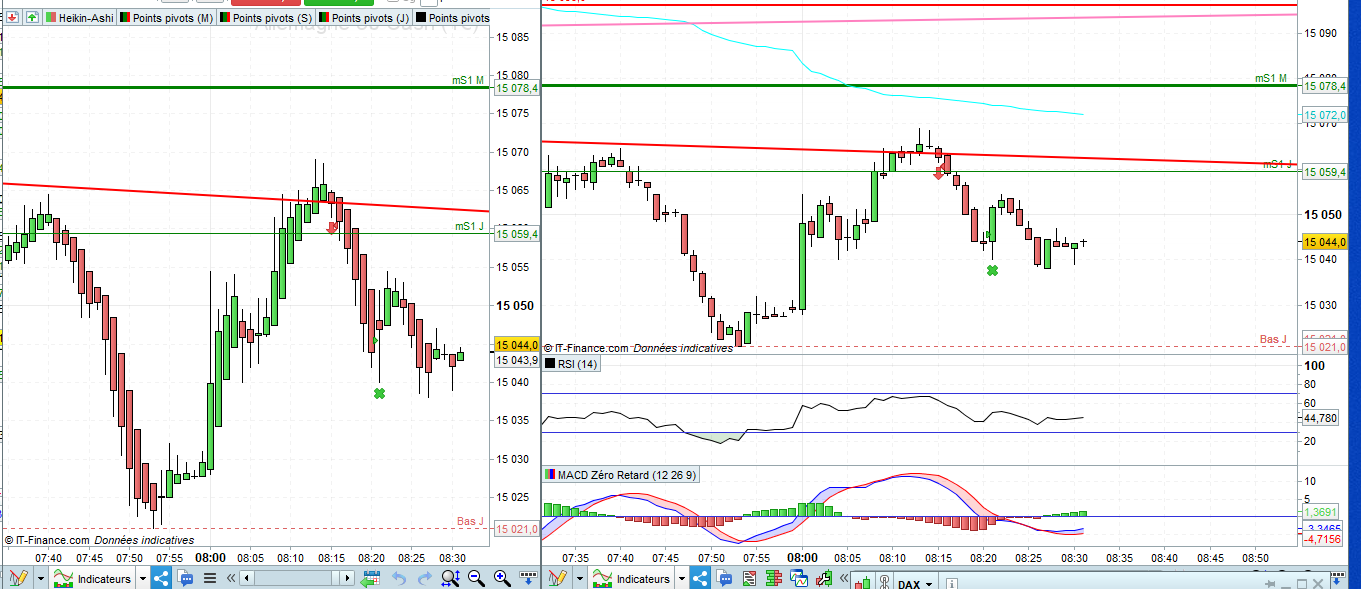
Task: Click red down-arrow marker in left chart
Action: pos(332,229)
